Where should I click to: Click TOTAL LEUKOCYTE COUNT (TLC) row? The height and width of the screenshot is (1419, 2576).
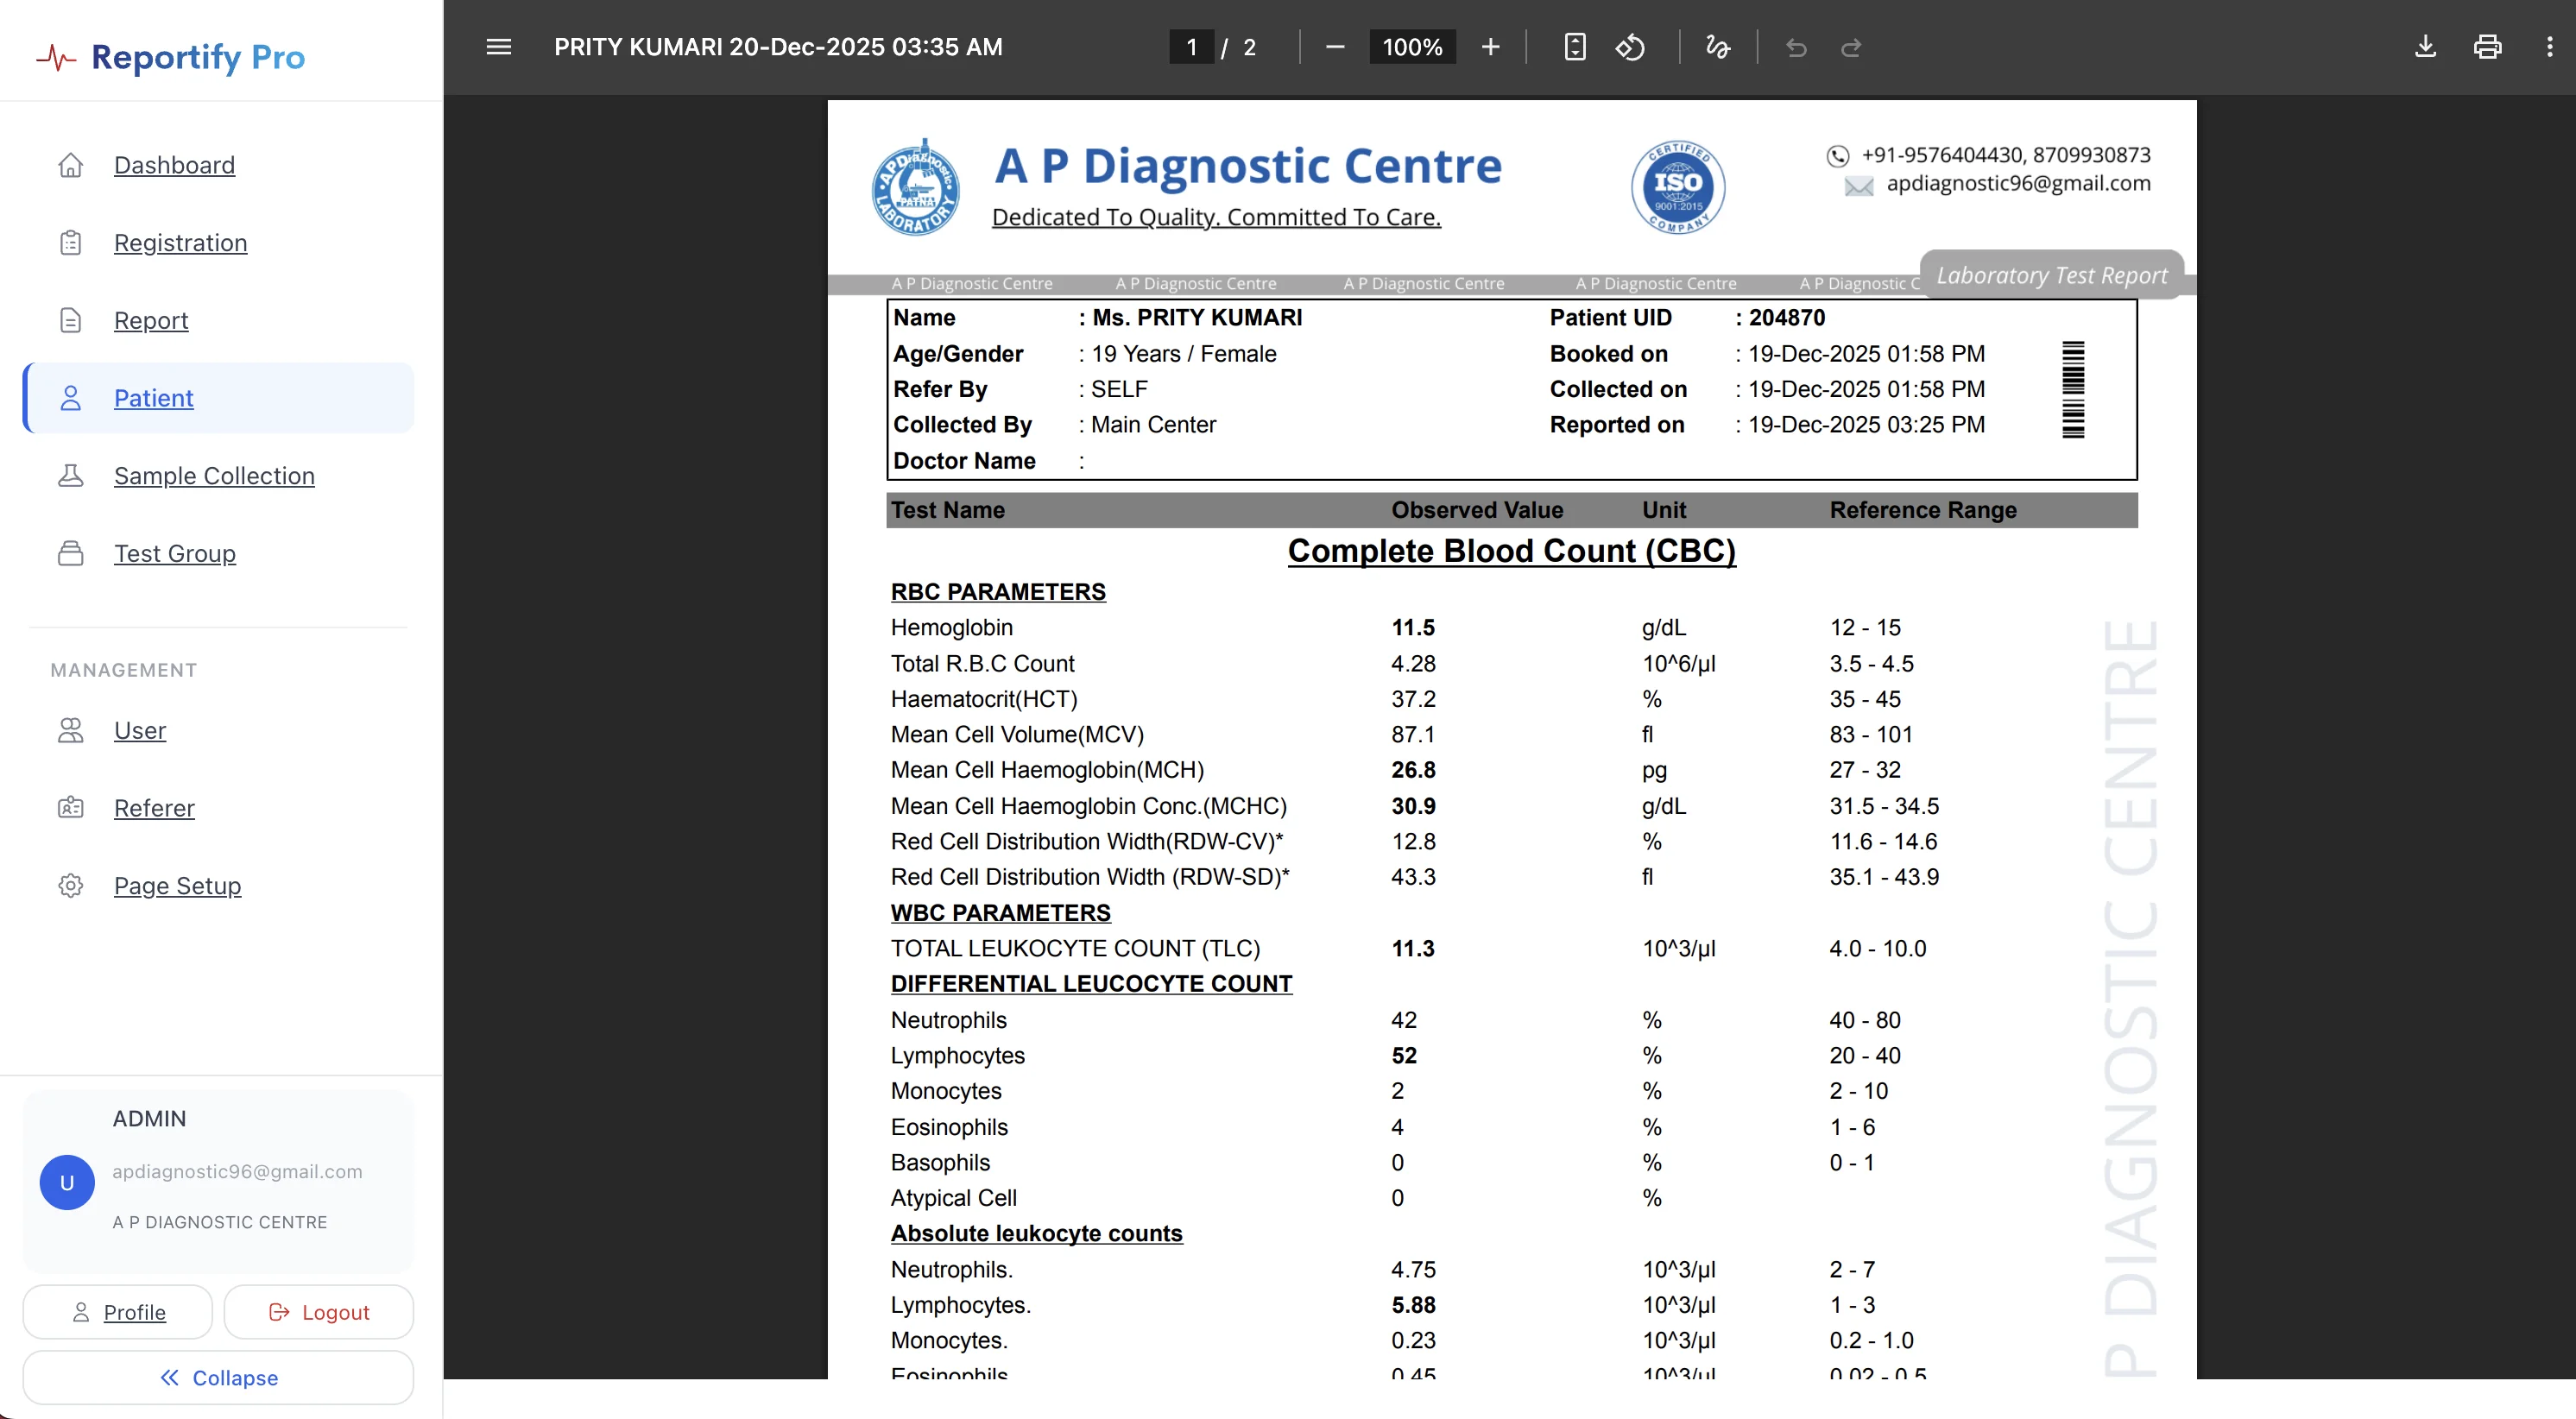(x=1511, y=949)
